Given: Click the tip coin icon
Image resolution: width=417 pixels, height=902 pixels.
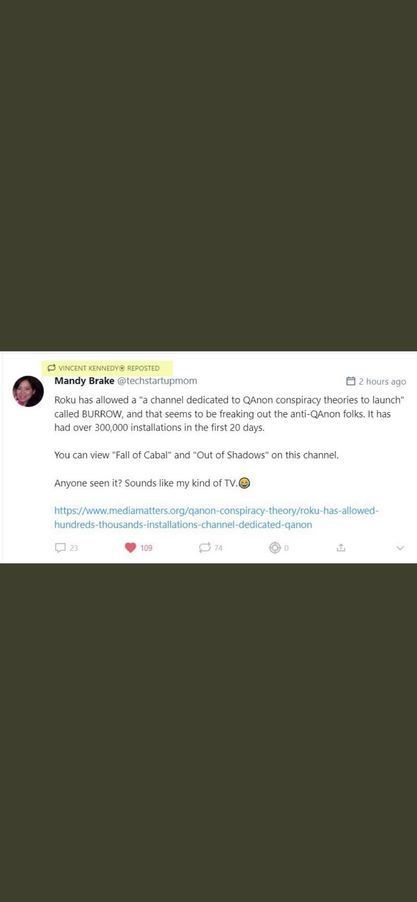Looking at the screenshot, I should pos(275,548).
